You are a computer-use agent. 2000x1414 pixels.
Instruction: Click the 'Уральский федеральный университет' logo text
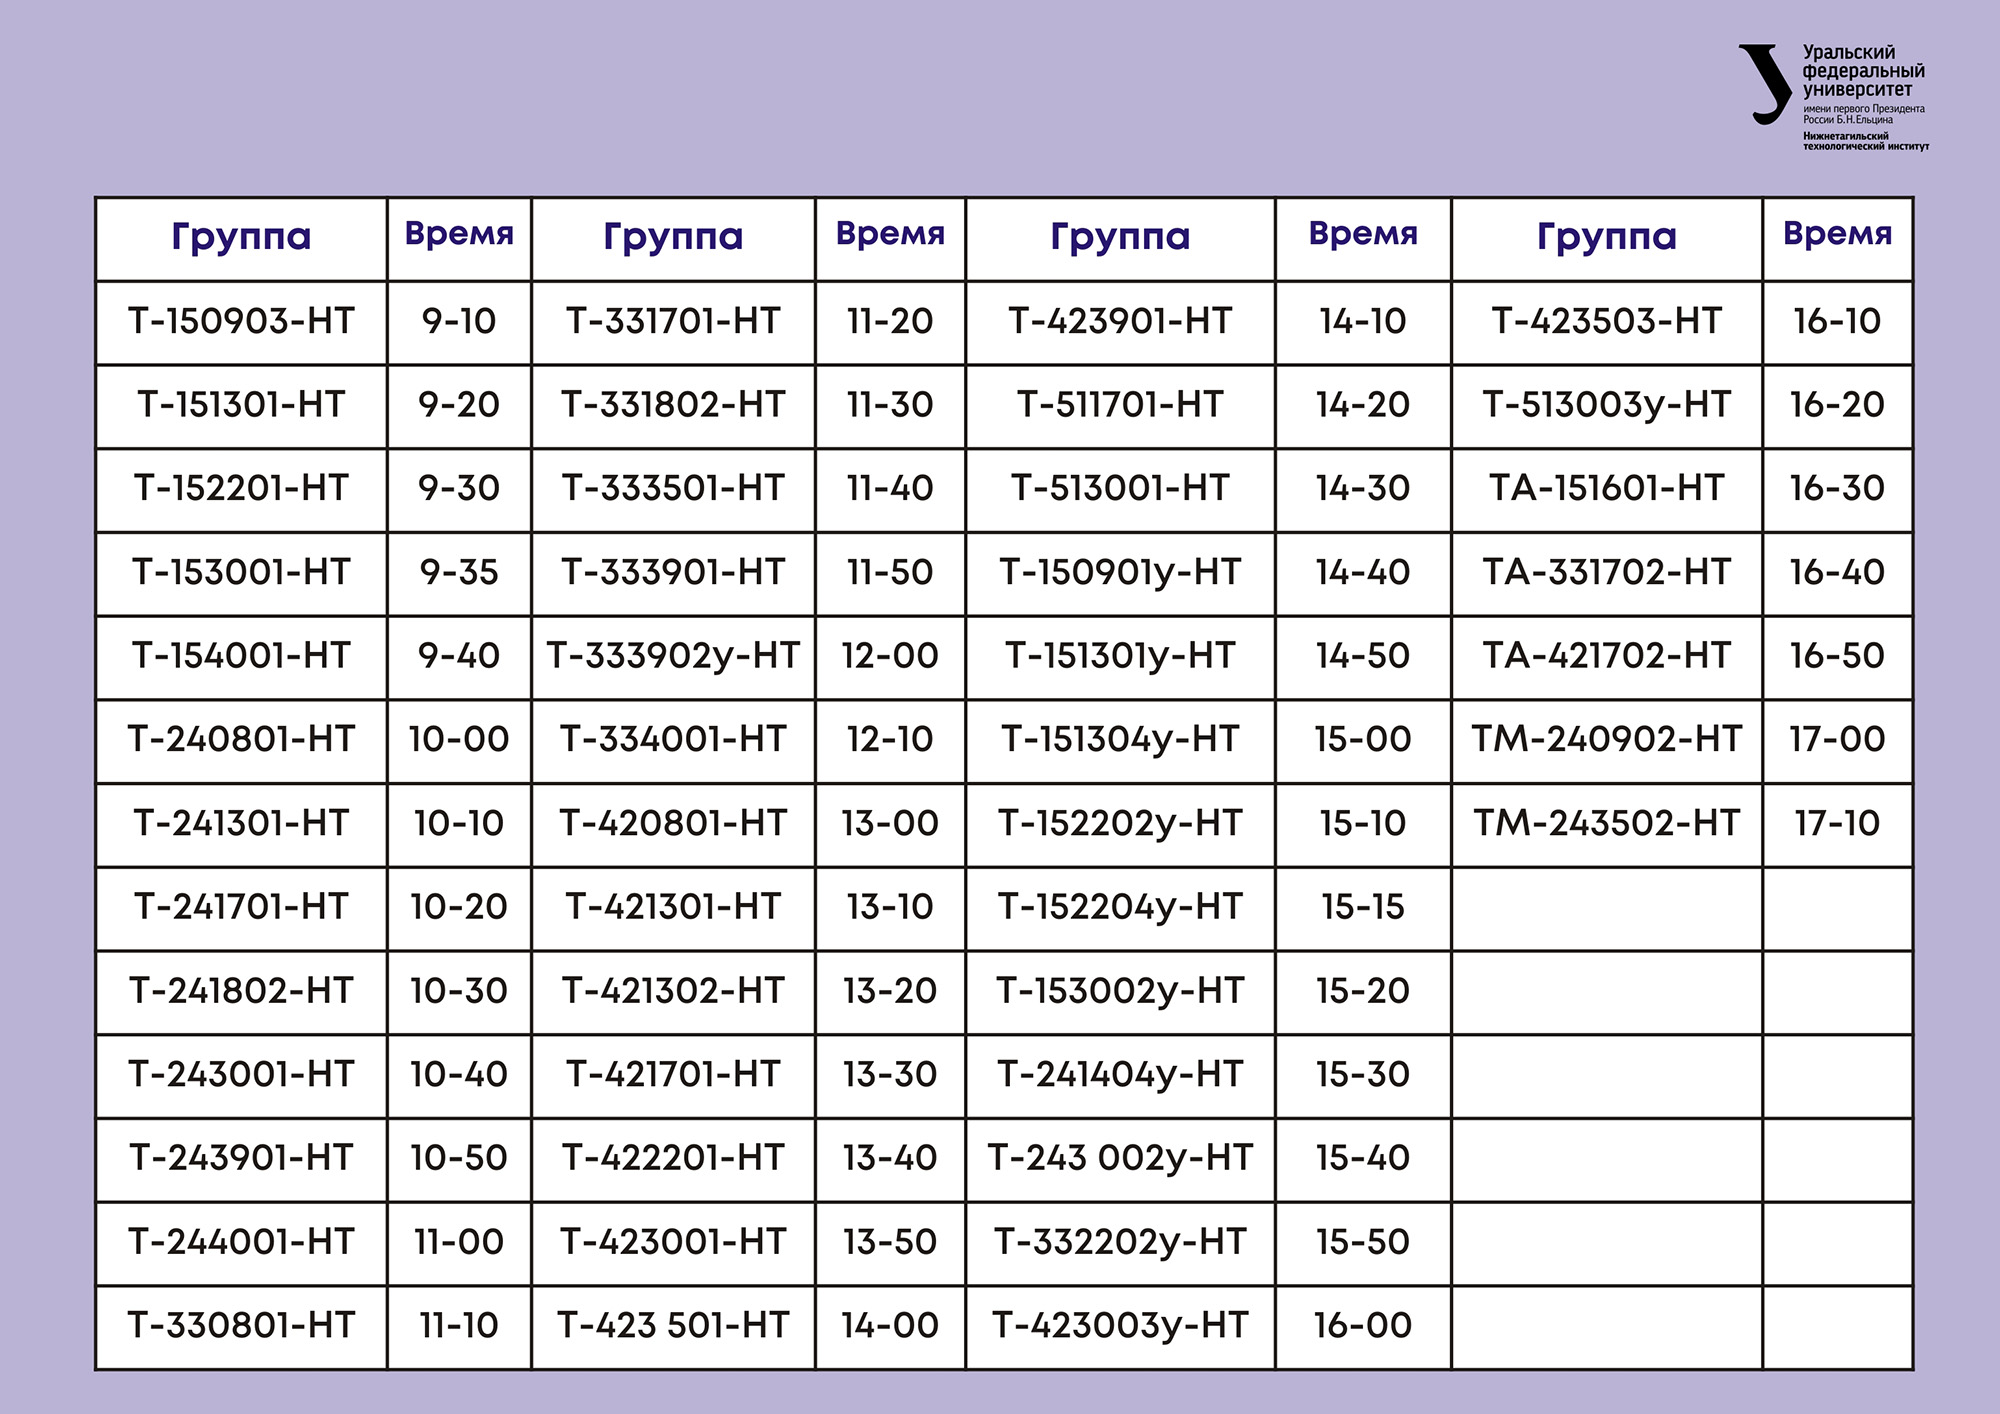[x=1862, y=71]
